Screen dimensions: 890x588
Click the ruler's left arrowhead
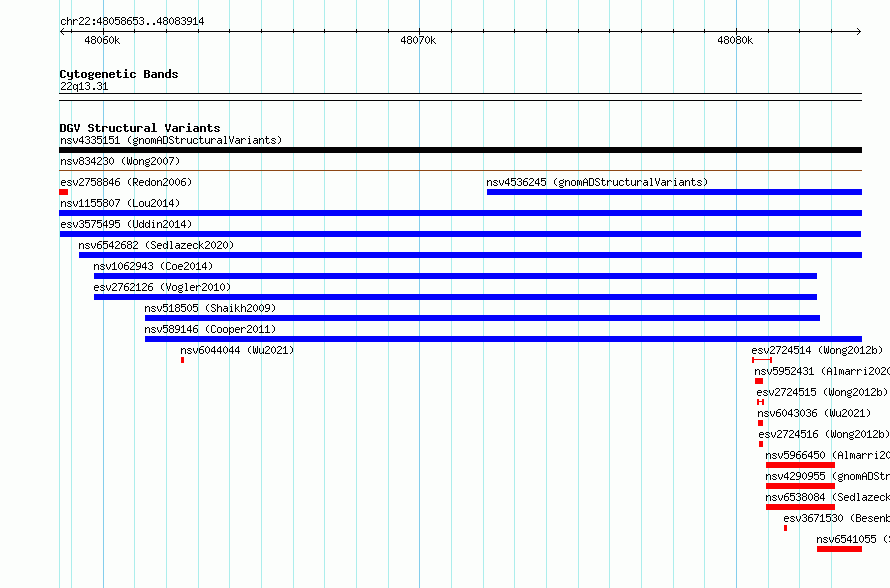coord(62,31)
